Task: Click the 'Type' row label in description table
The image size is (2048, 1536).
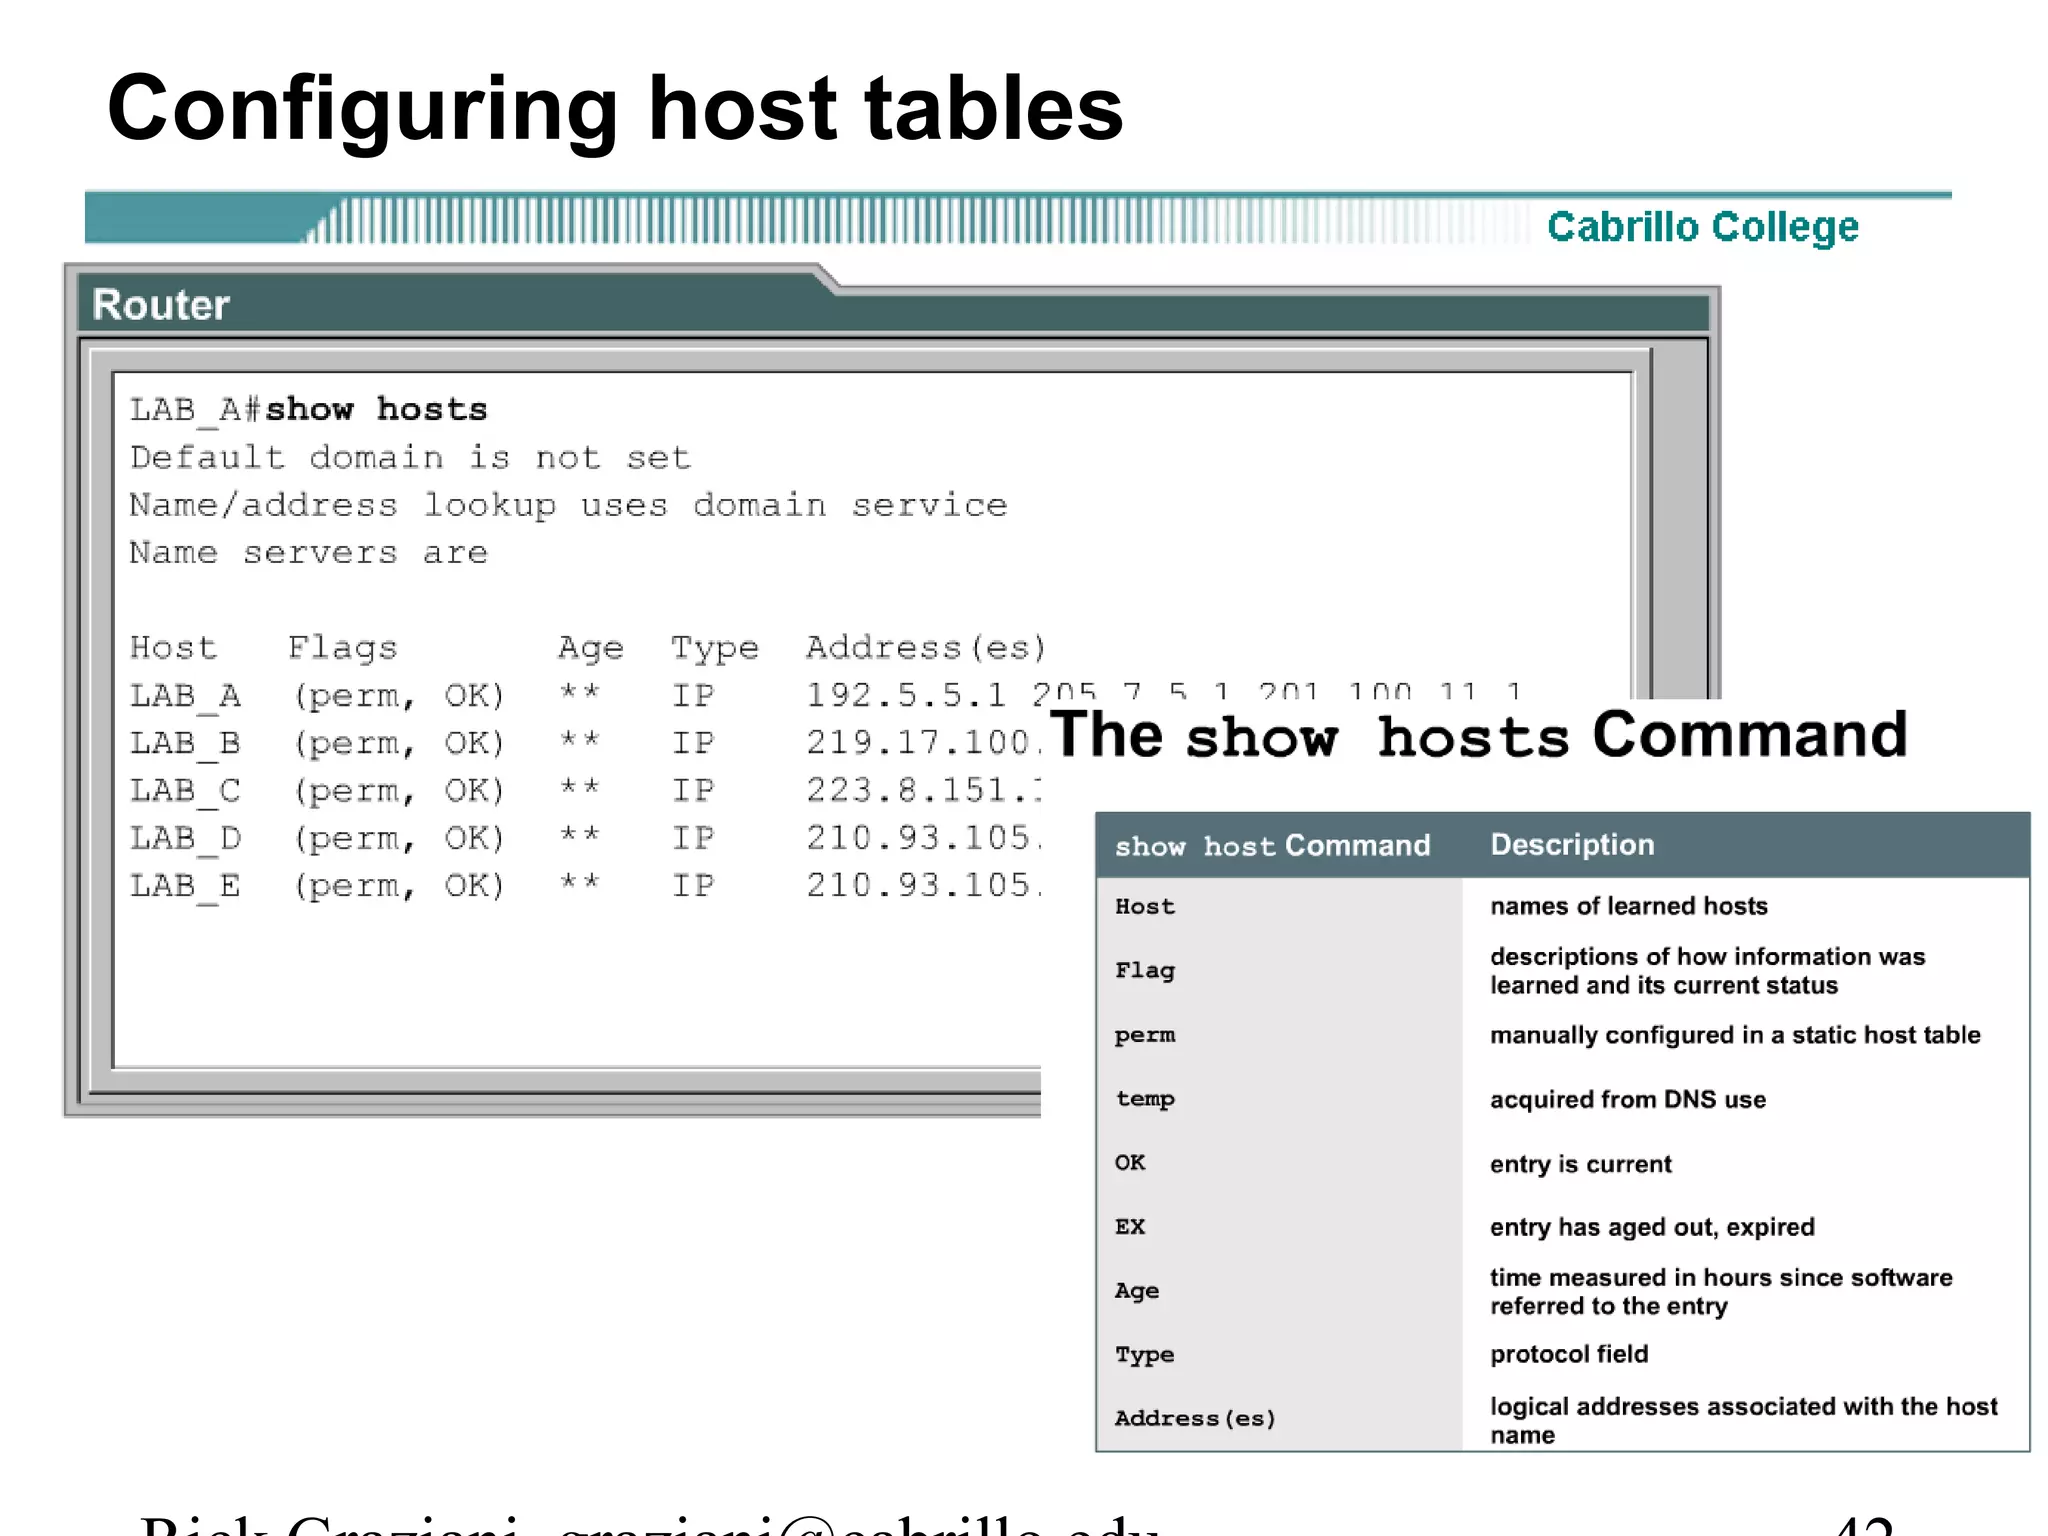Action: tap(1144, 1355)
